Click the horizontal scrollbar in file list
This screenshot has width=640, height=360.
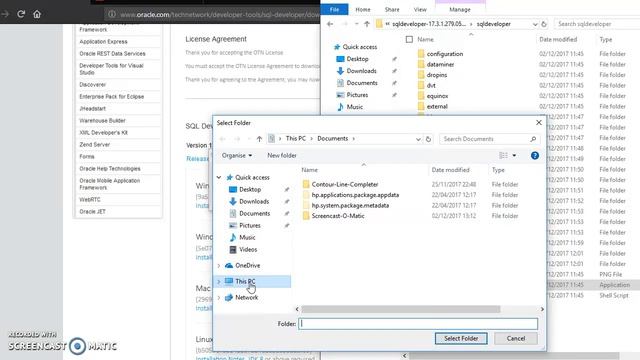point(400,309)
